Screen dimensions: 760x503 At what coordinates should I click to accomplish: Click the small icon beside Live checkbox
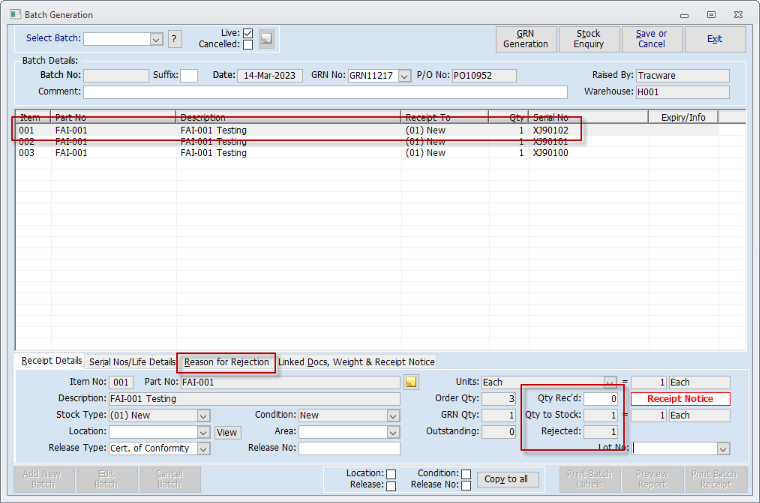pyautogui.click(x=266, y=39)
